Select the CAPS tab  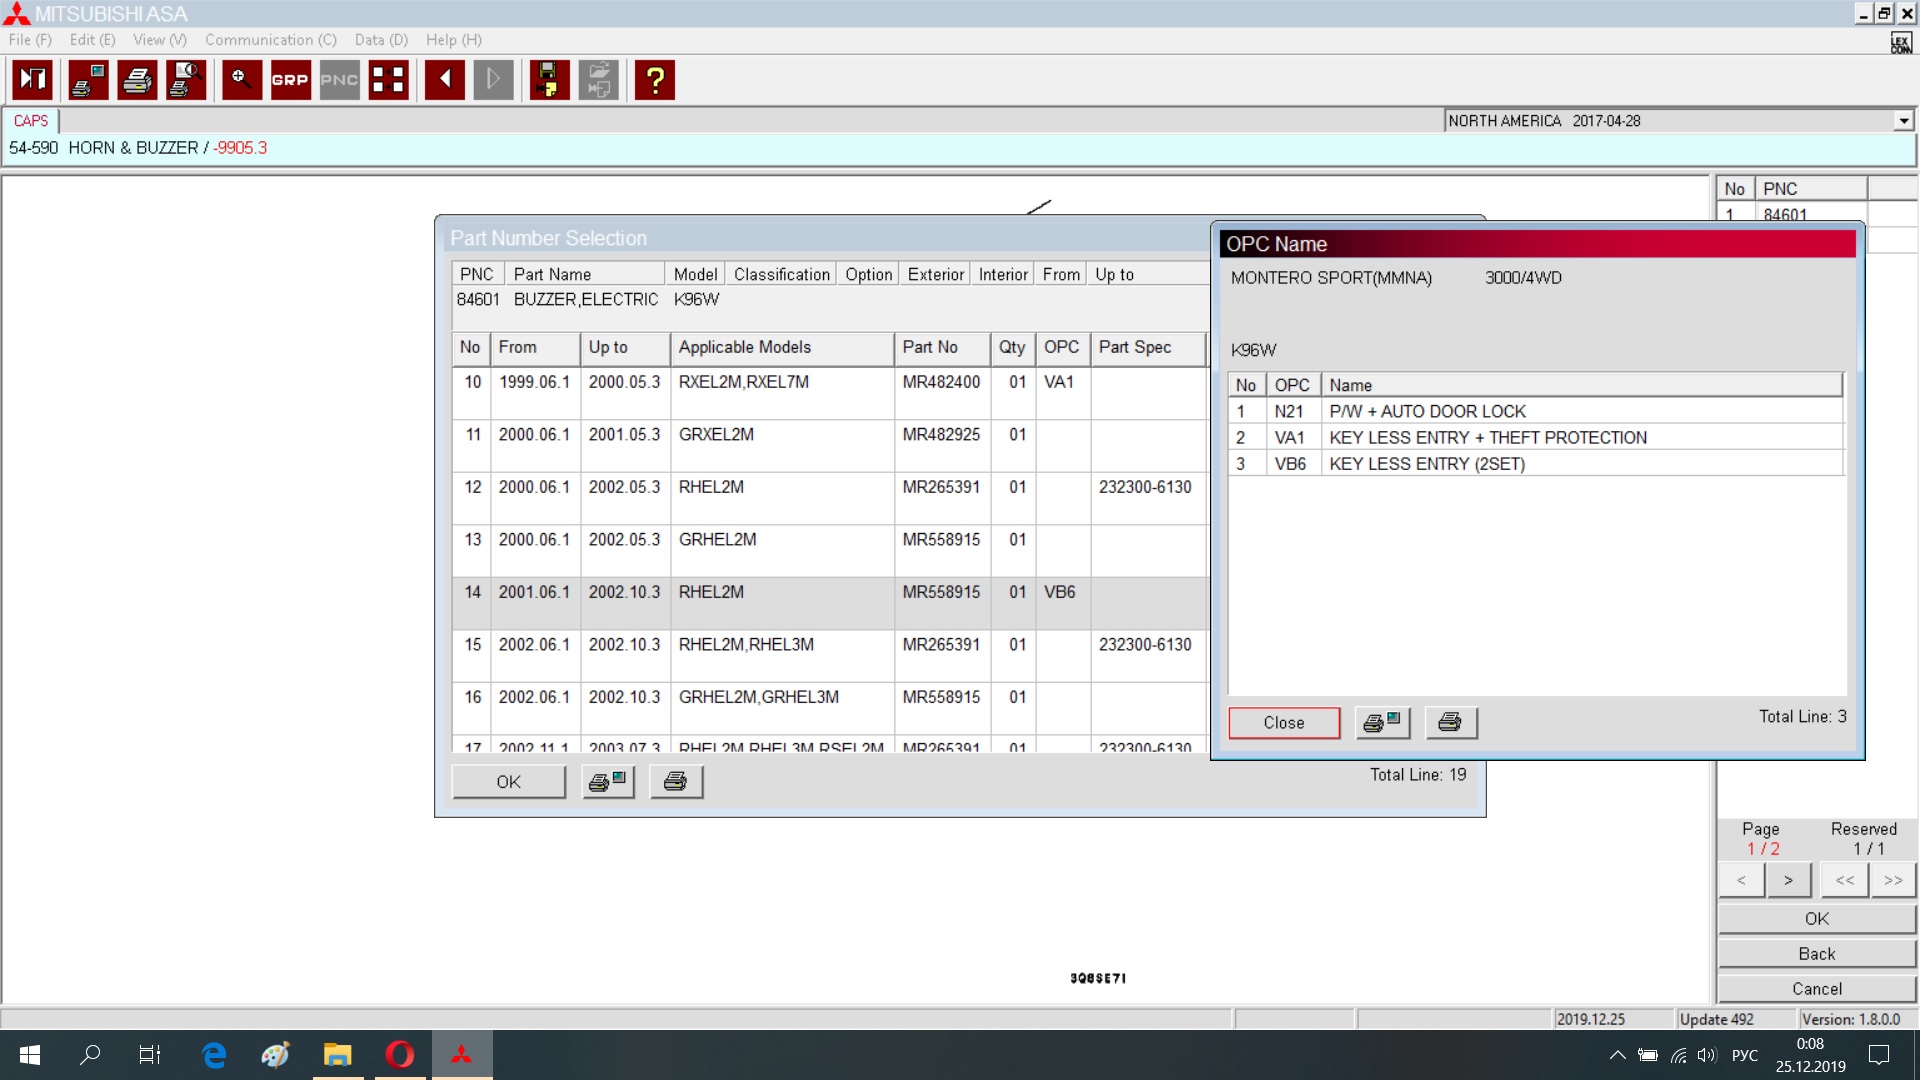point(31,121)
